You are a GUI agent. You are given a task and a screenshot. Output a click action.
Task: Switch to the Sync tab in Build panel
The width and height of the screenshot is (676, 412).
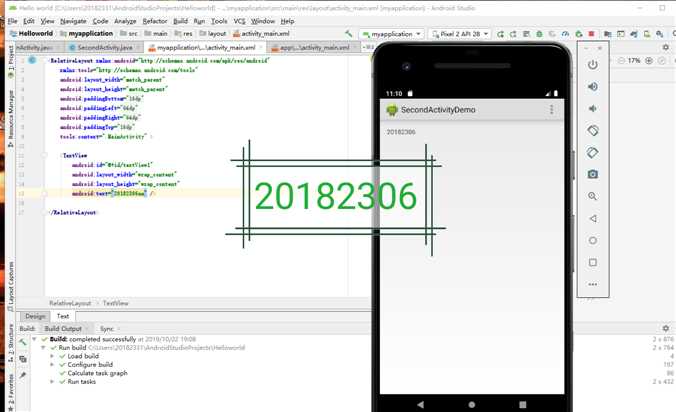[x=107, y=328]
